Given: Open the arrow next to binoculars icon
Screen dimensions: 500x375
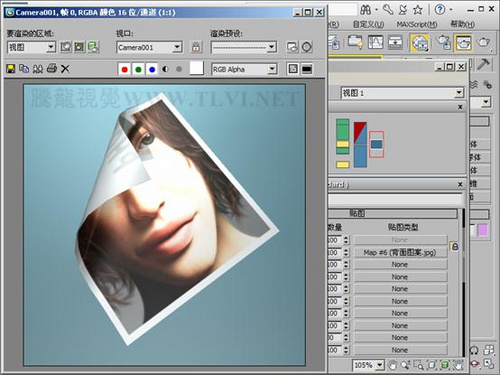Looking at the screenshot, I should (x=377, y=10).
